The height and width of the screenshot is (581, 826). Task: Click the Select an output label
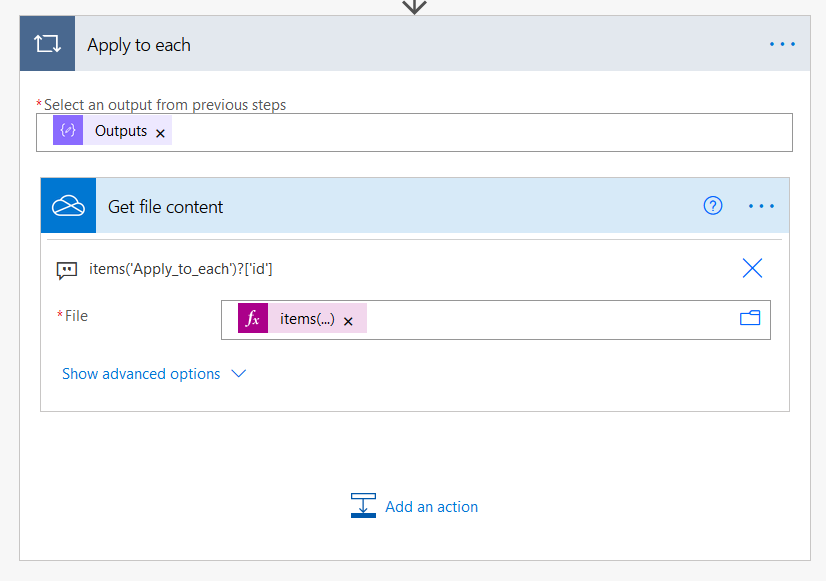click(164, 105)
